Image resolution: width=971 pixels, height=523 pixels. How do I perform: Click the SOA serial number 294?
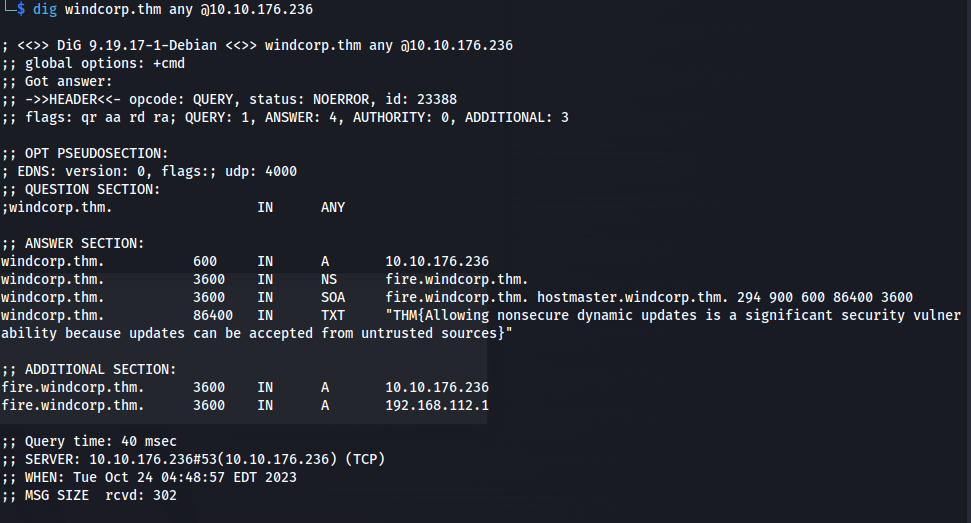(x=748, y=297)
